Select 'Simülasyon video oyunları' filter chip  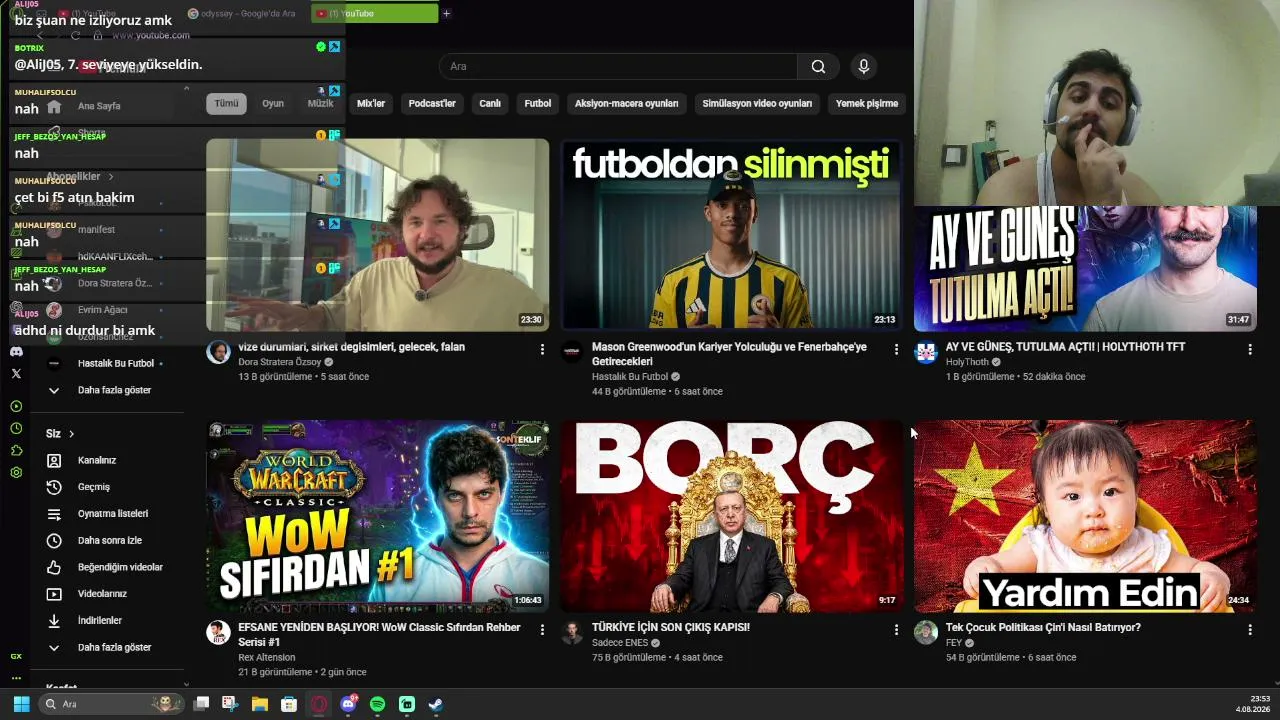point(757,103)
